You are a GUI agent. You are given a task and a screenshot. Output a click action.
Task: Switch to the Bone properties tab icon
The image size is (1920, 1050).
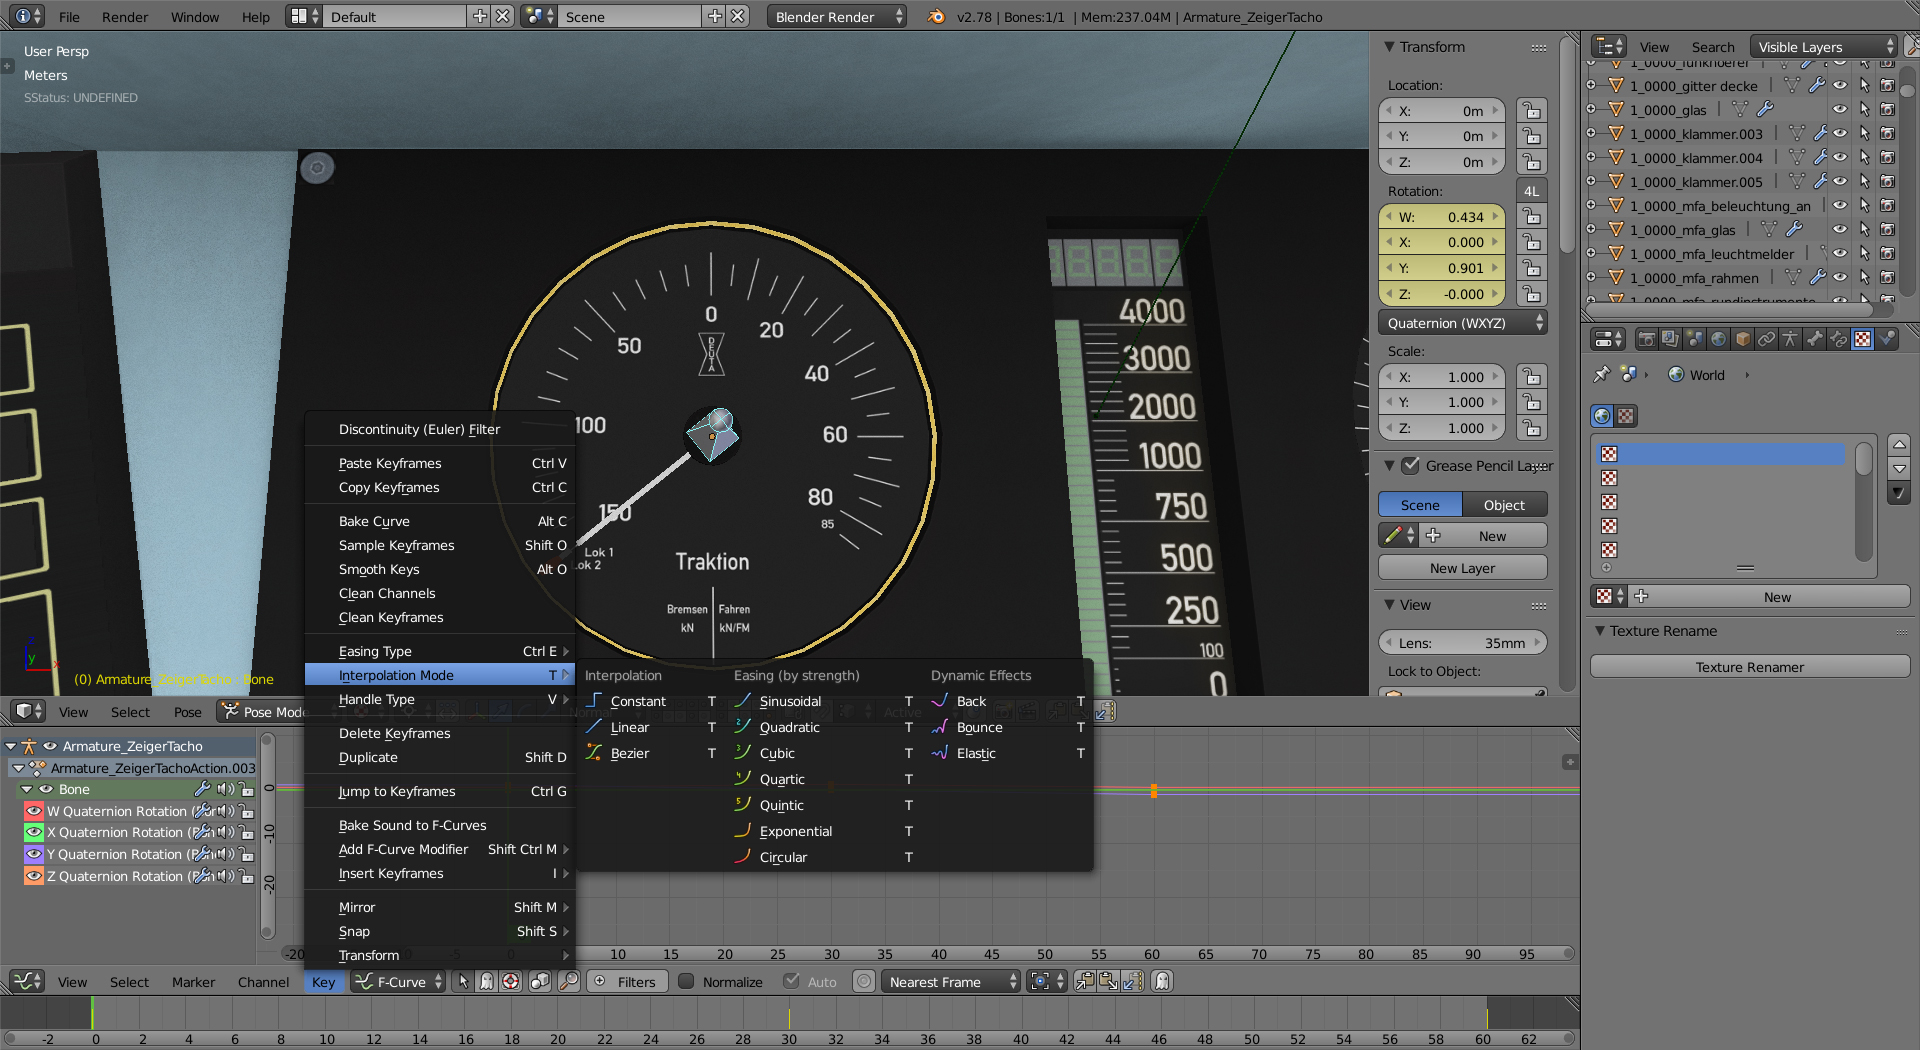click(x=1814, y=339)
